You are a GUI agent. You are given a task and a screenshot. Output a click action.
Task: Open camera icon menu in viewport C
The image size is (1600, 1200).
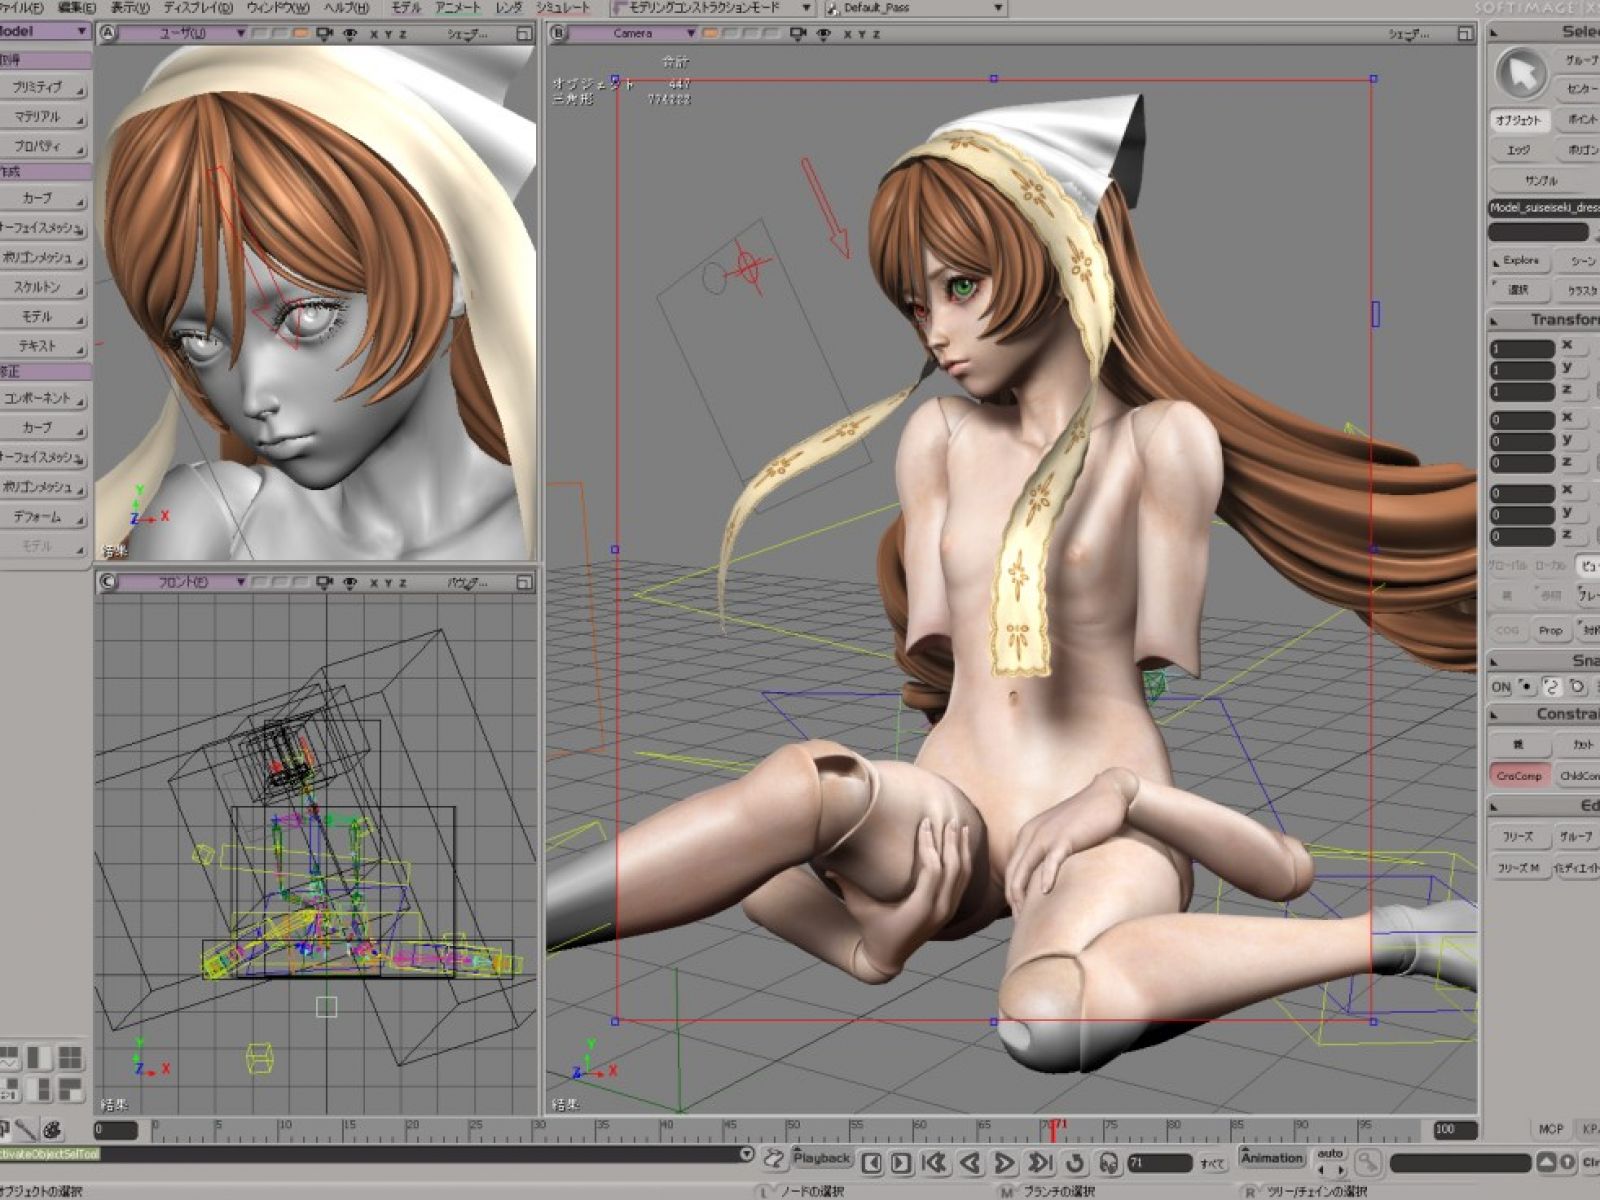(324, 582)
